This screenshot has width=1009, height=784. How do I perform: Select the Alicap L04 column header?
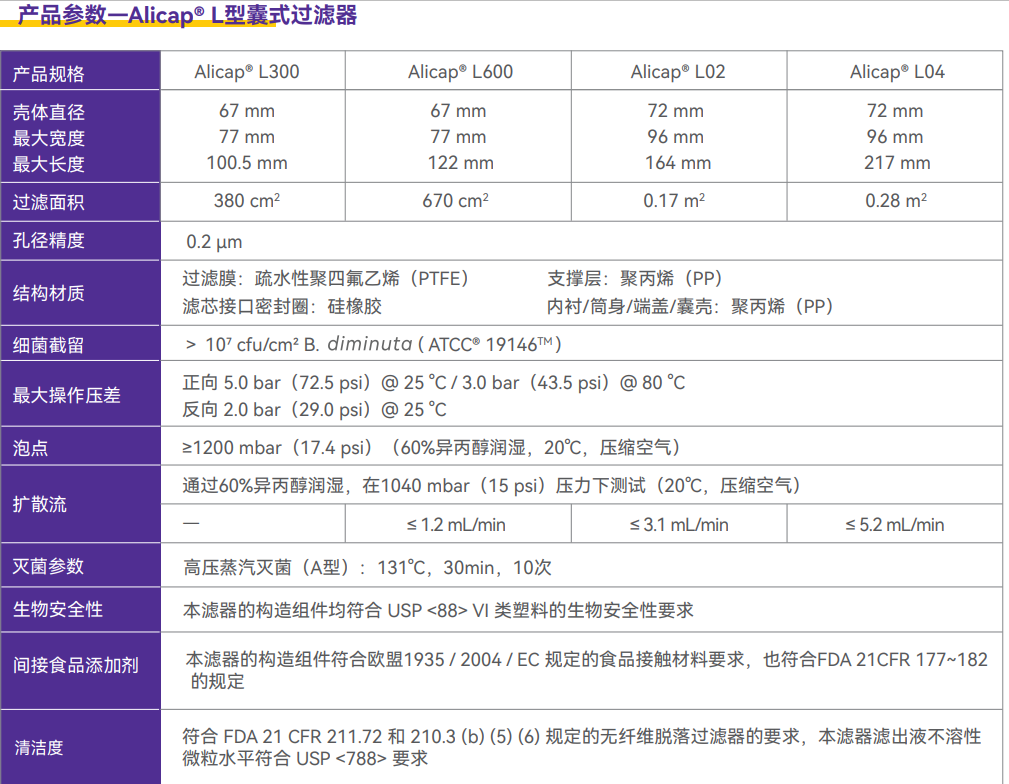point(897,72)
